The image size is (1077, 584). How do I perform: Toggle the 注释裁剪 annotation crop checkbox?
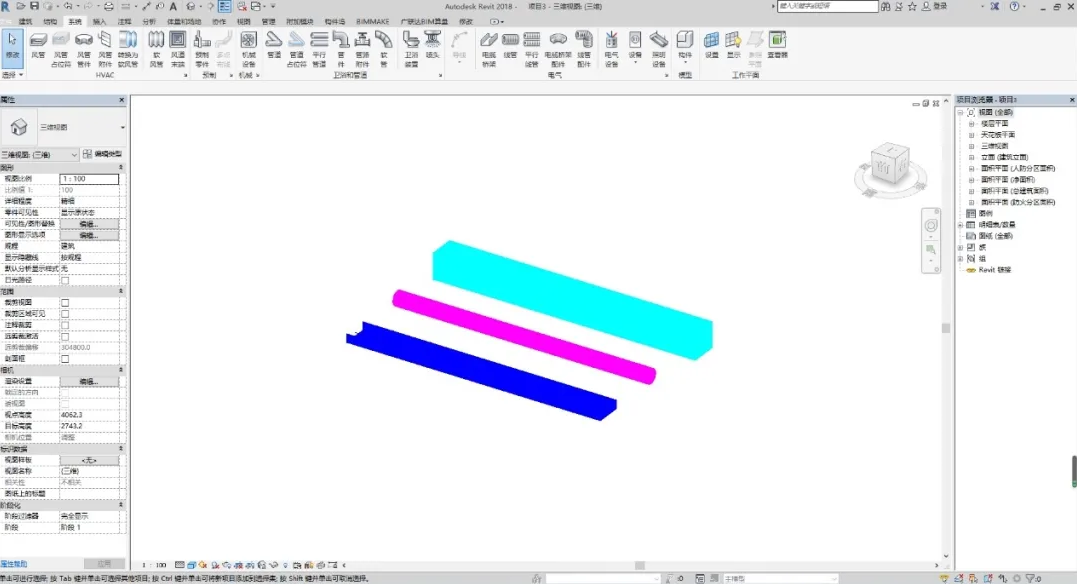coord(65,325)
